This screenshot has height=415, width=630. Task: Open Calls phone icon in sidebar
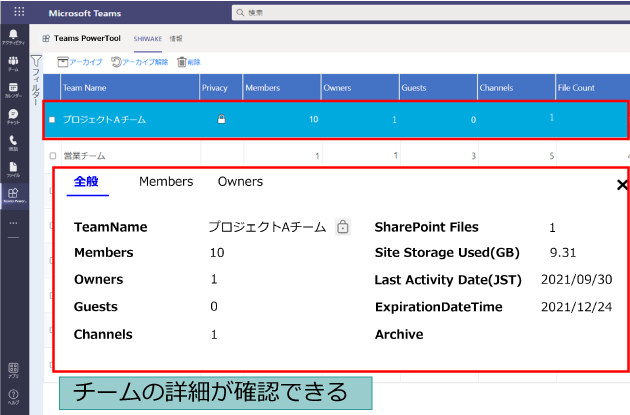click(x=13, y=143)
